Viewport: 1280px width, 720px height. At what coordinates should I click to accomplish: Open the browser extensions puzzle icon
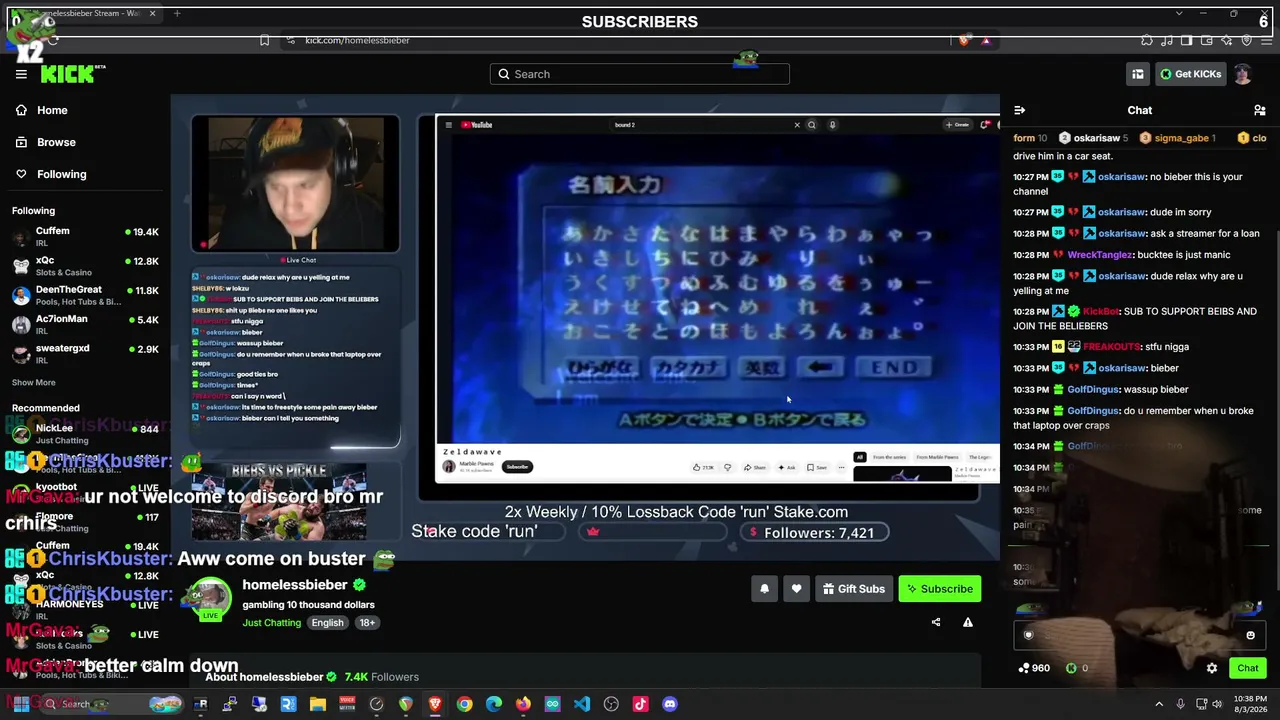click(x=1147, y=40)
